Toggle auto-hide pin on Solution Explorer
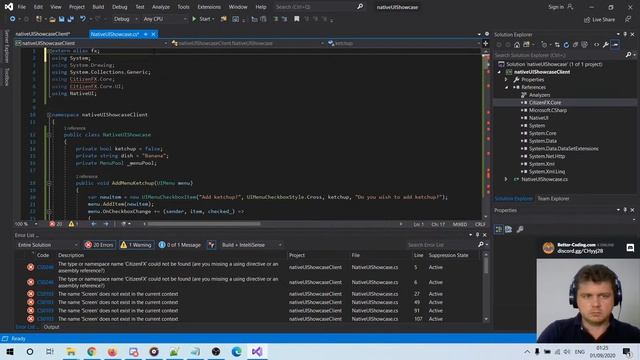 (x=625, y=34)
